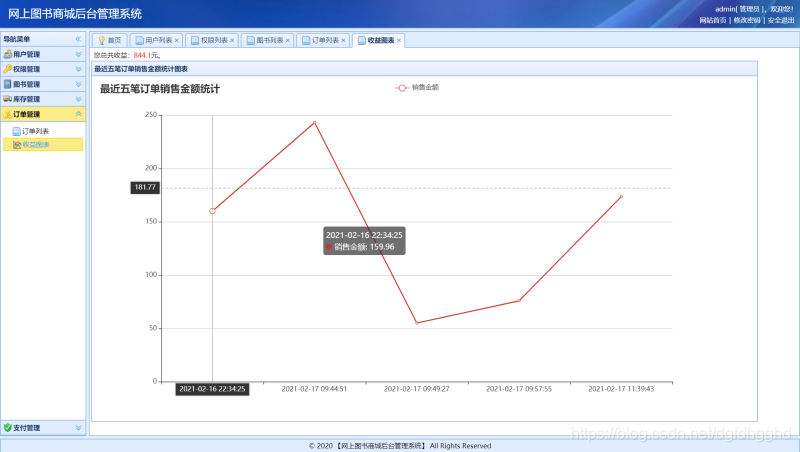
Task: Click the 支付管理 shield icon
Action: click(7, 428)
